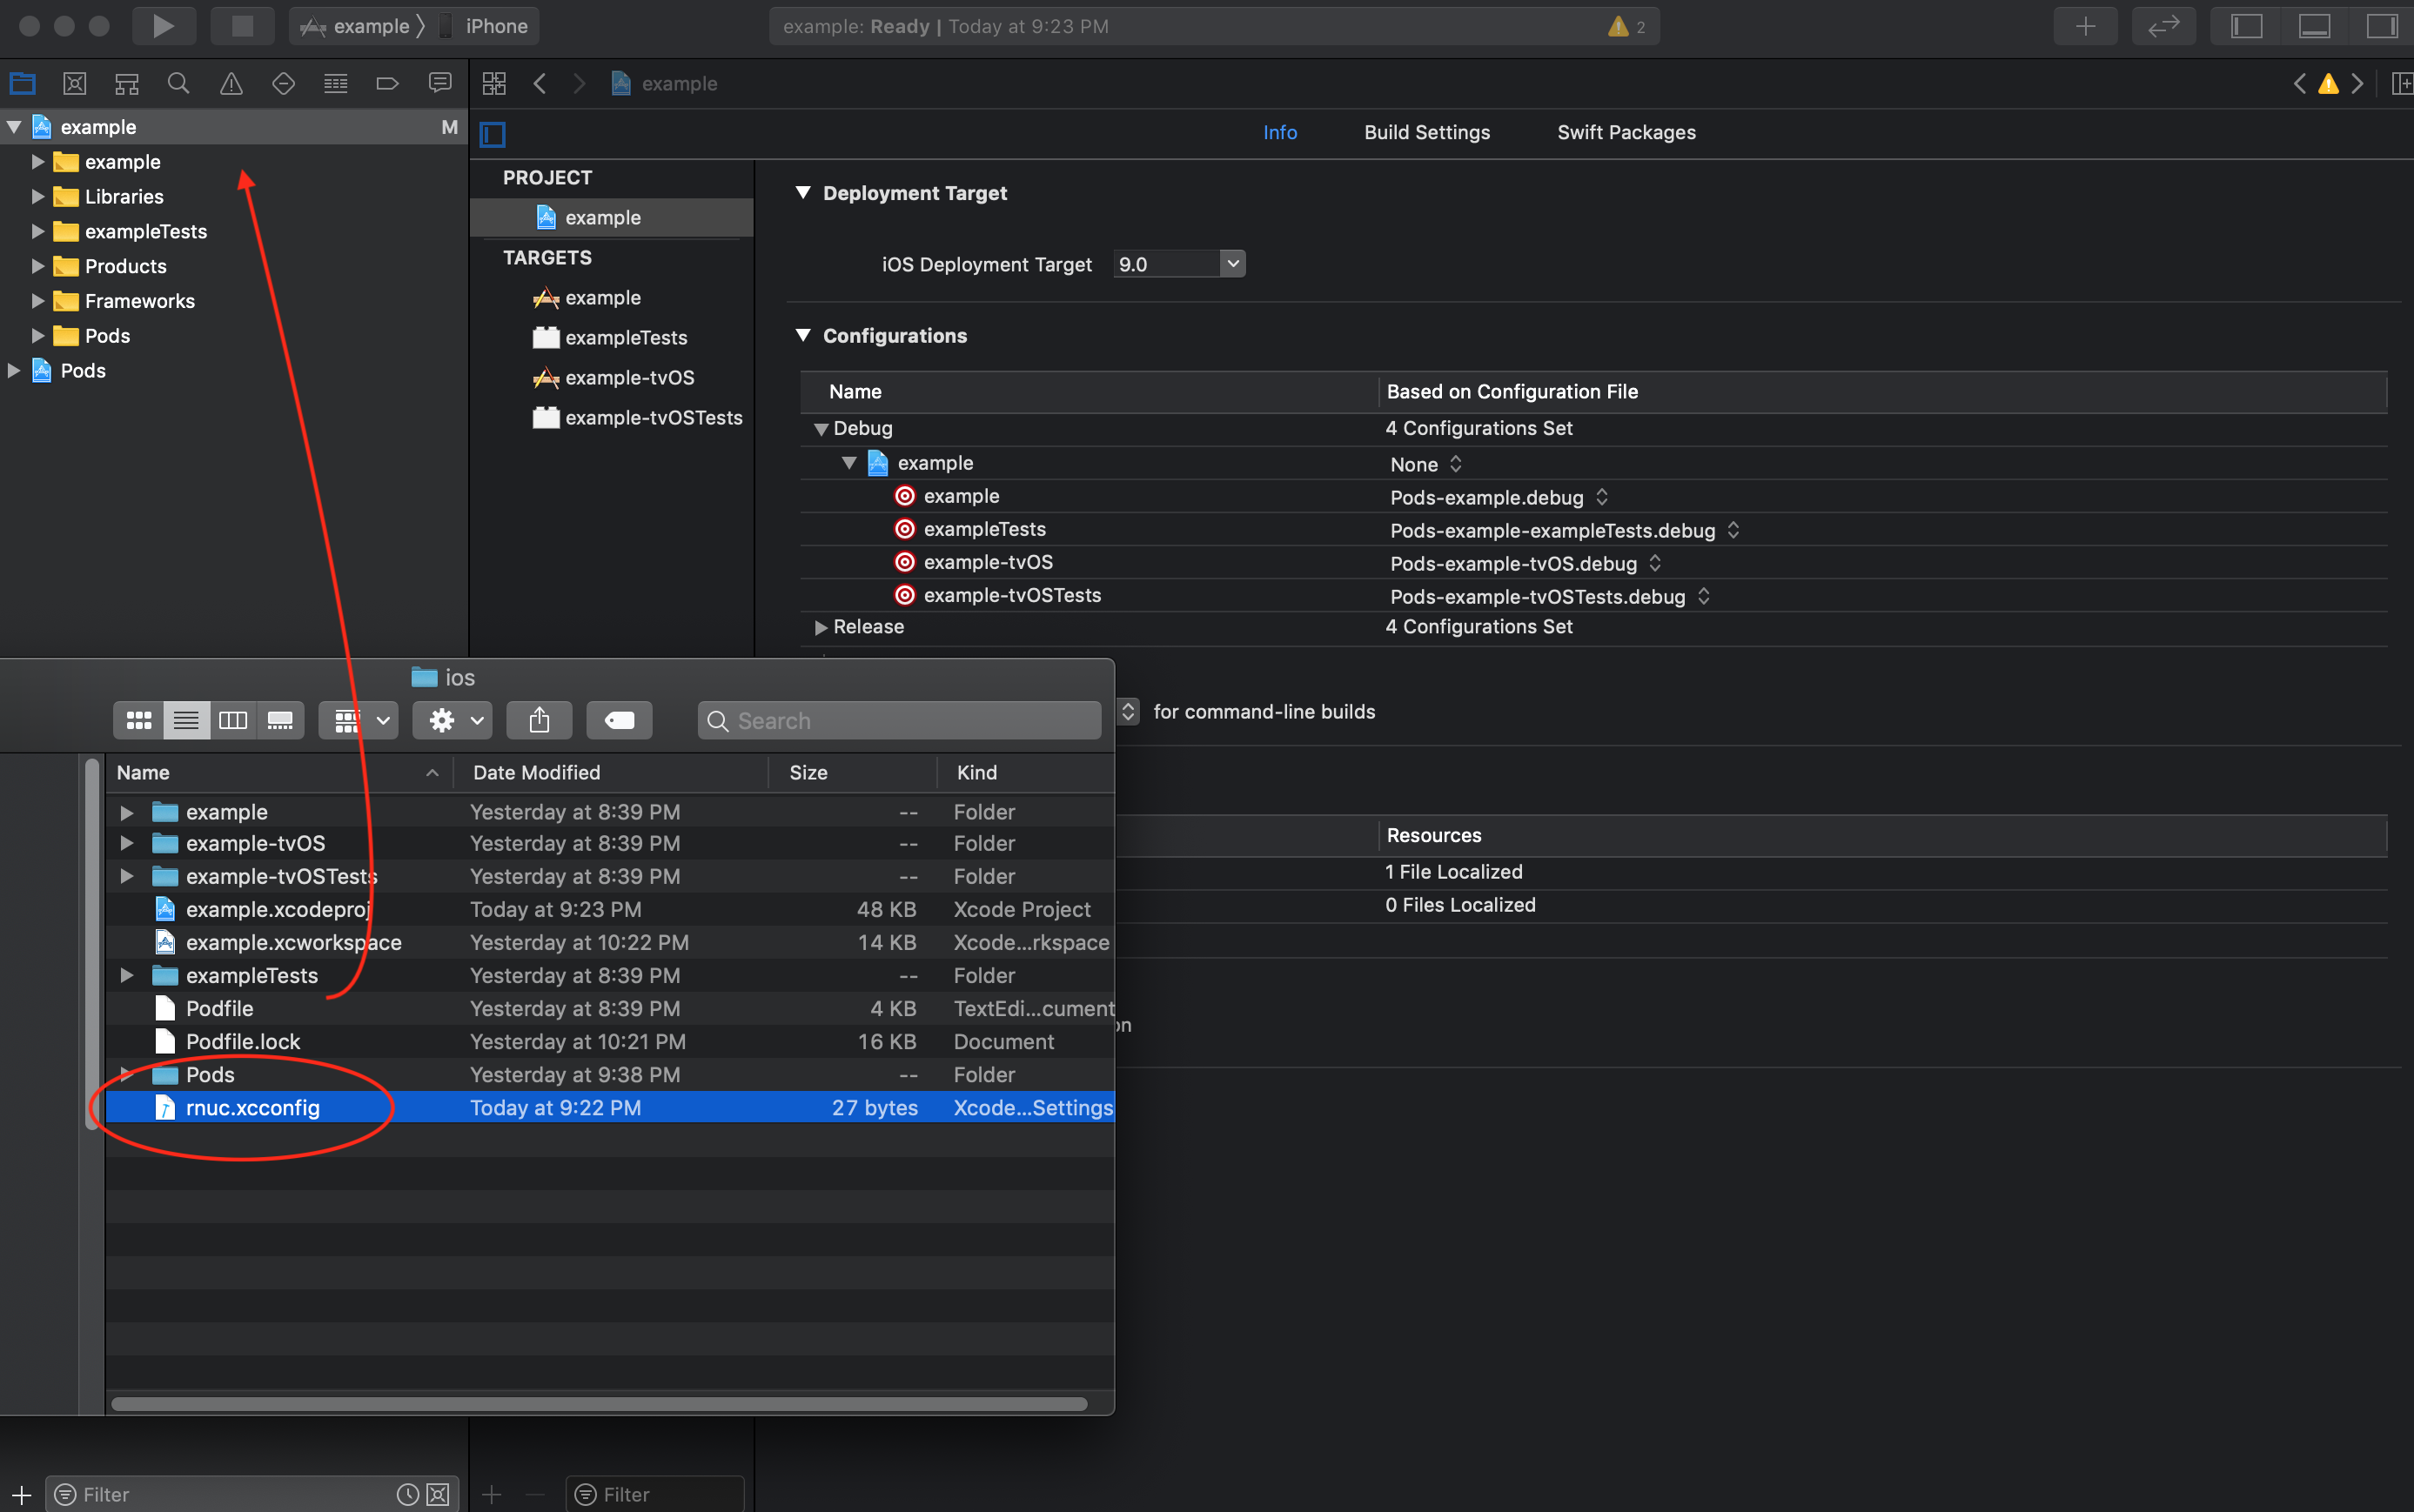Toggle the inspectors panel visibility
This screenshot has width=2414, height=1512.
[x=2382, y=26]
